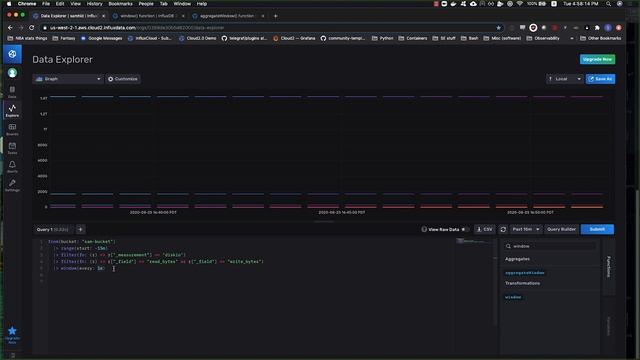Screen dimensions: 640x360
Task: Select the Explore sidebar icon
Action: coord(12,110)
